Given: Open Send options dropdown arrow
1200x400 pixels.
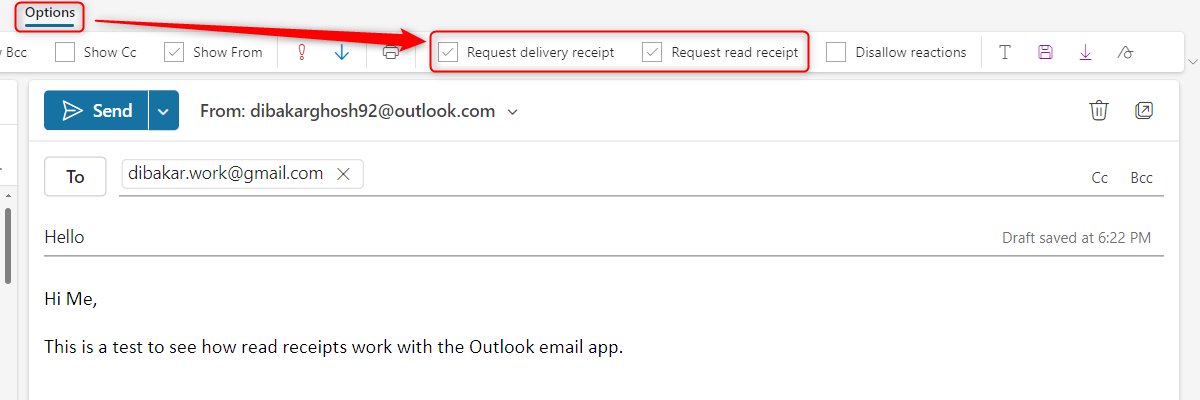Looking at the screenshot, I should click(164, 110).
